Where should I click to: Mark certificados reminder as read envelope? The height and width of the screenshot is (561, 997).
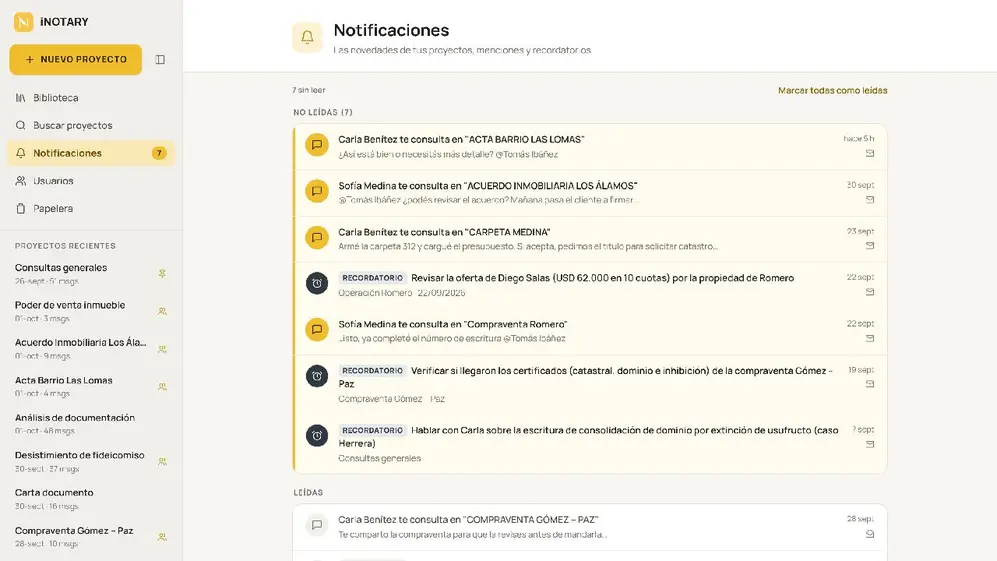click(870, 384)
